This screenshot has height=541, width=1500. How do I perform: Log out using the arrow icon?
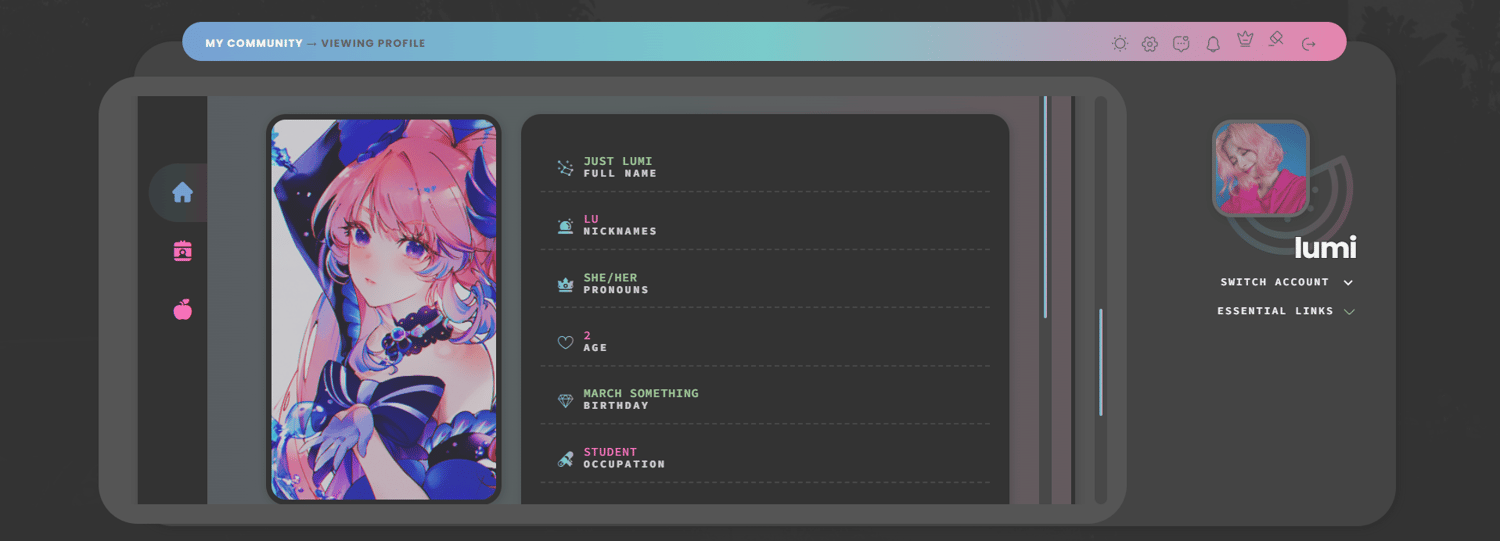click(x=1309, y=44)
